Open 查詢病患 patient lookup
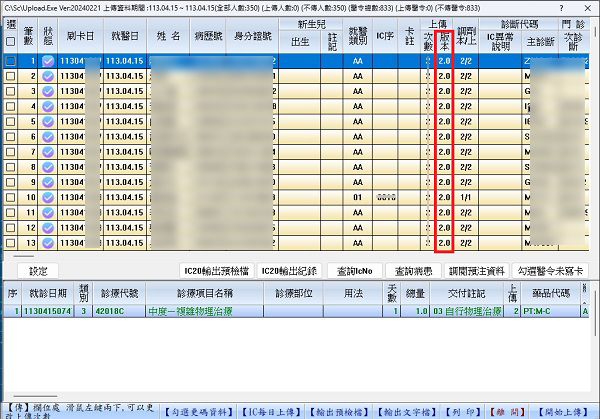The height and width of the screenshot is (419, 600). (413, 271)
